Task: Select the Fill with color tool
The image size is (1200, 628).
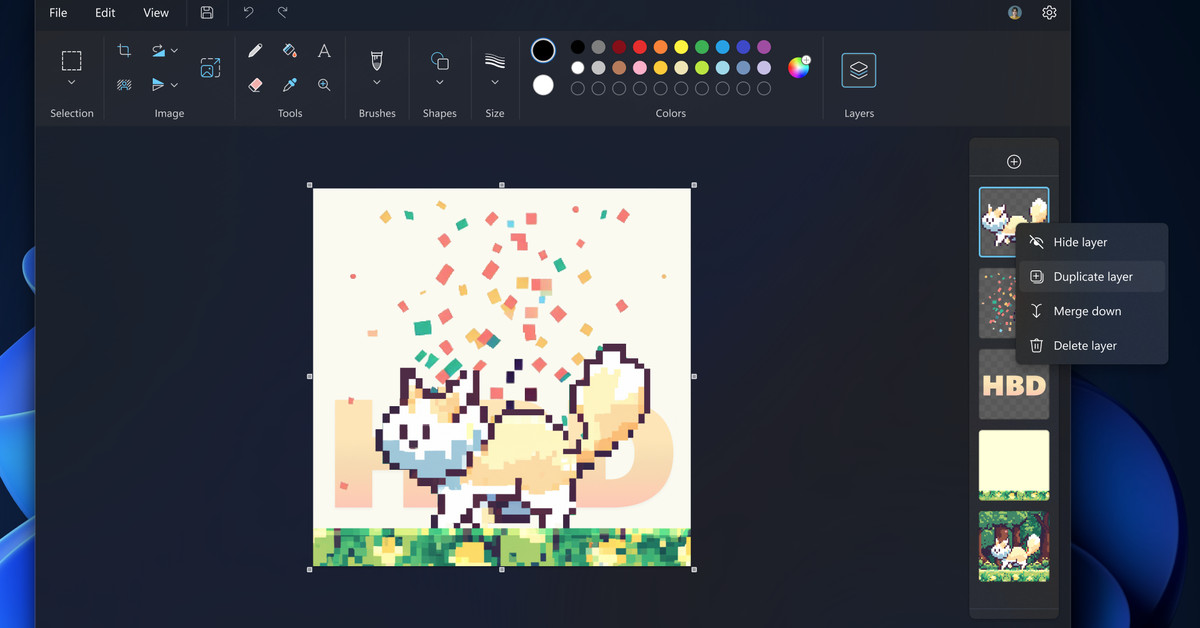Action: pyautogui.click(x=289, y=50)
